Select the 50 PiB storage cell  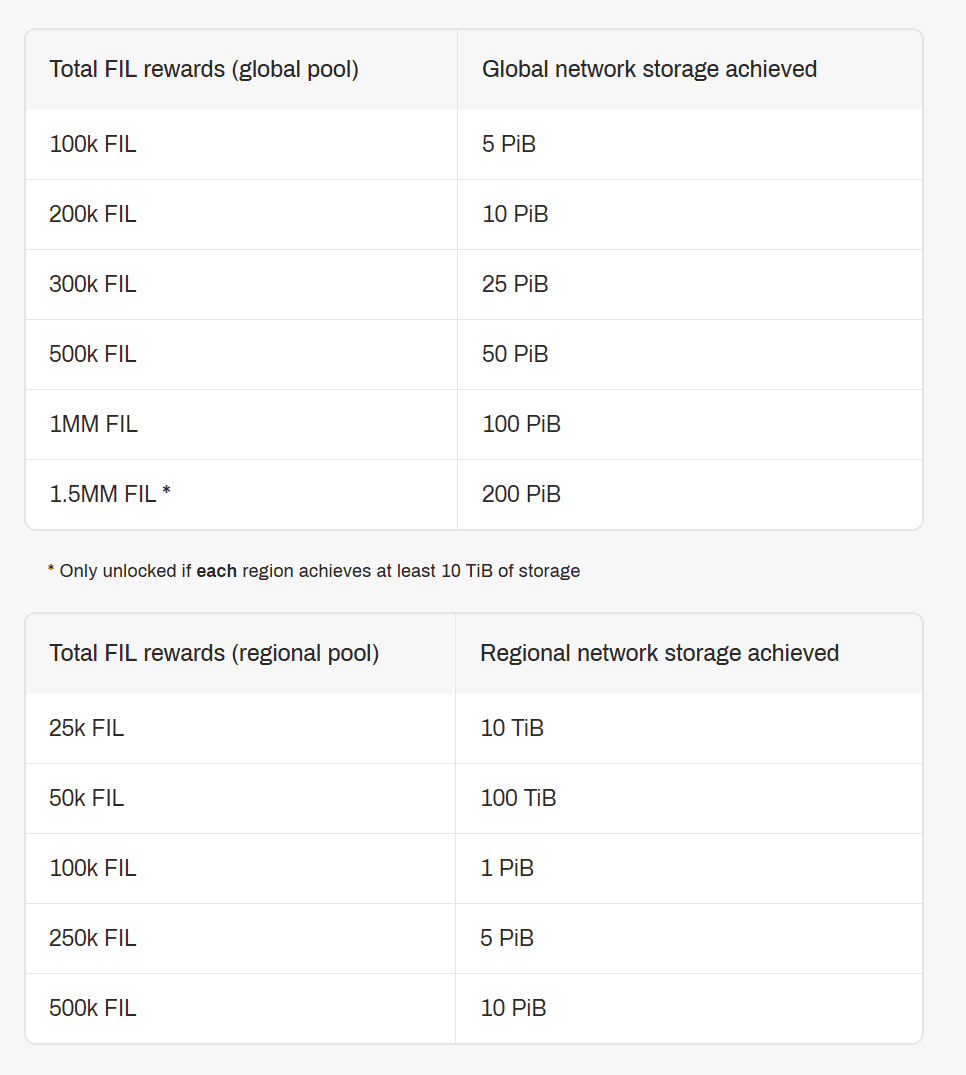point(515,354)
